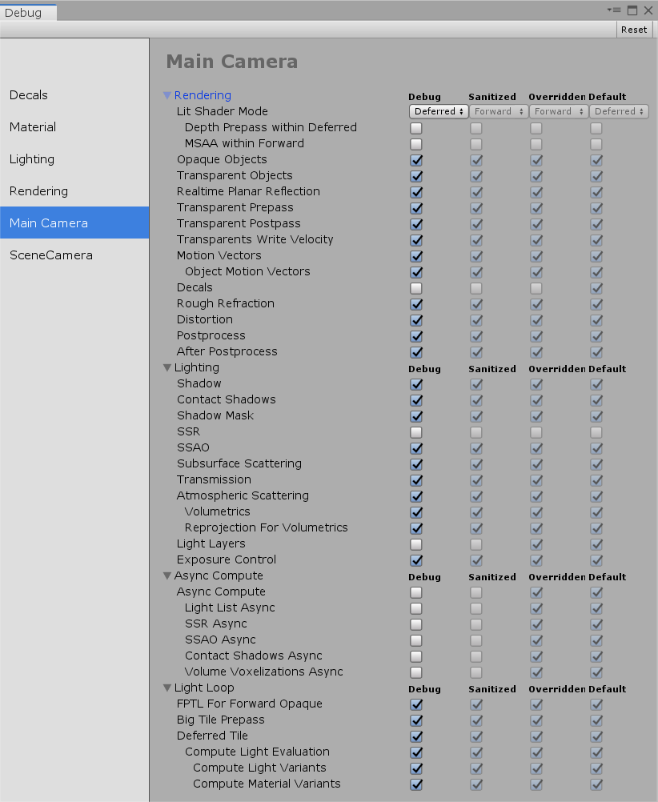This screenshot has height=802, width=658.
Task: Select the Debug window tab
Action: [25, 13]
